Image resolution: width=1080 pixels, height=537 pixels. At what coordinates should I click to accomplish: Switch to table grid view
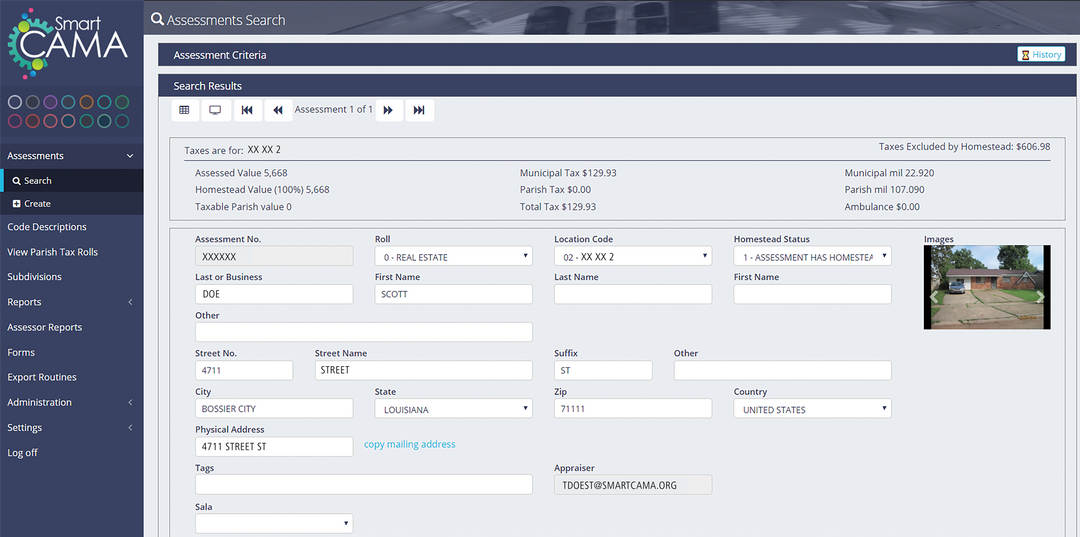184,110
